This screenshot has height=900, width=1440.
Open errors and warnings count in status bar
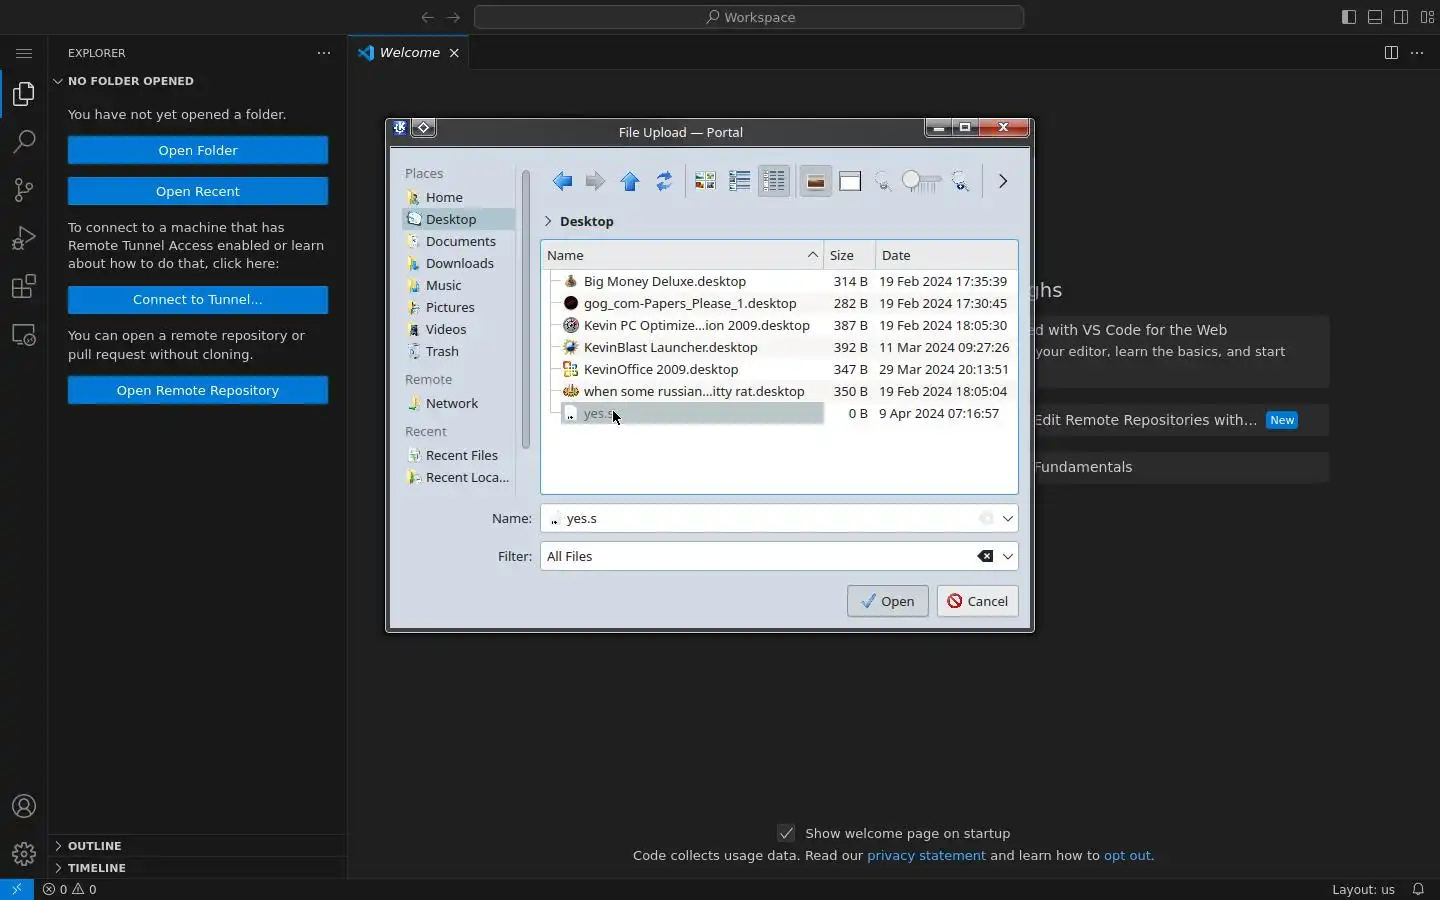(x=70, y=889)
